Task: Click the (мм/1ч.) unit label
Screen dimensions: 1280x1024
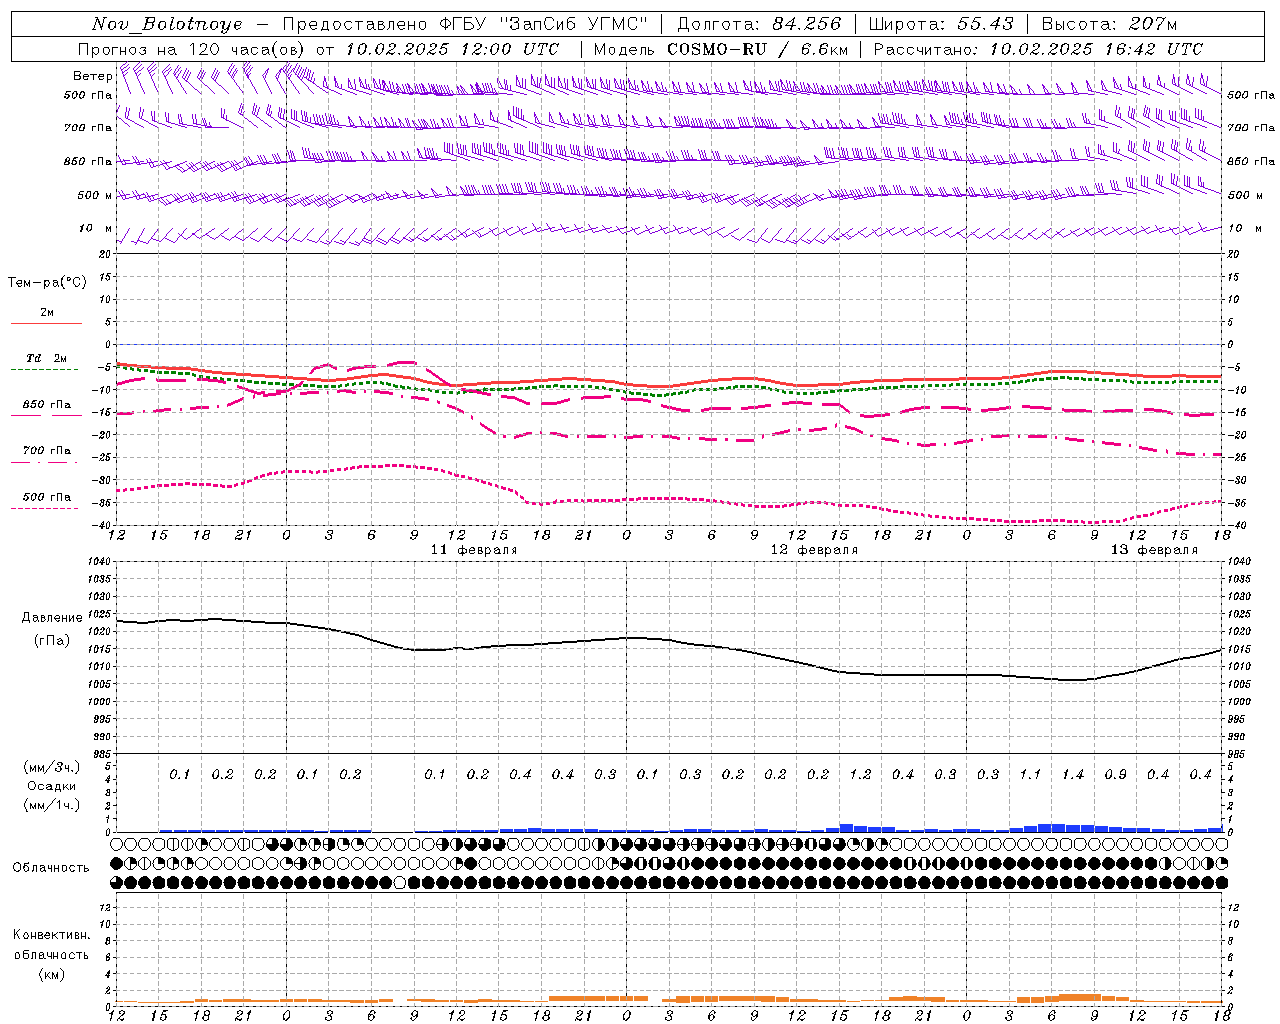Action: tap(52, 805)
